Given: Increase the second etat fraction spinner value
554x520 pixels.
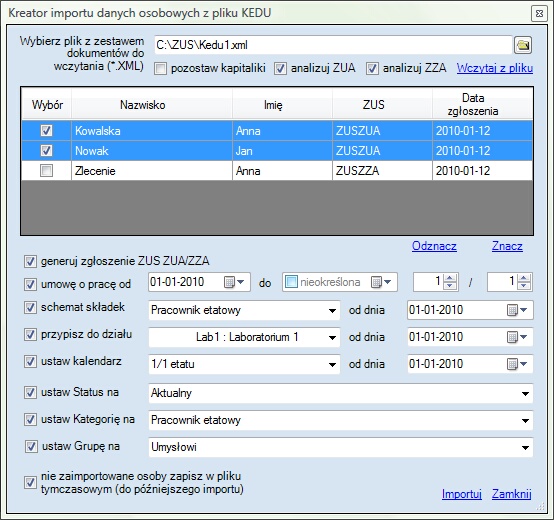Looking at the screenshot, I should click(524, 278).
